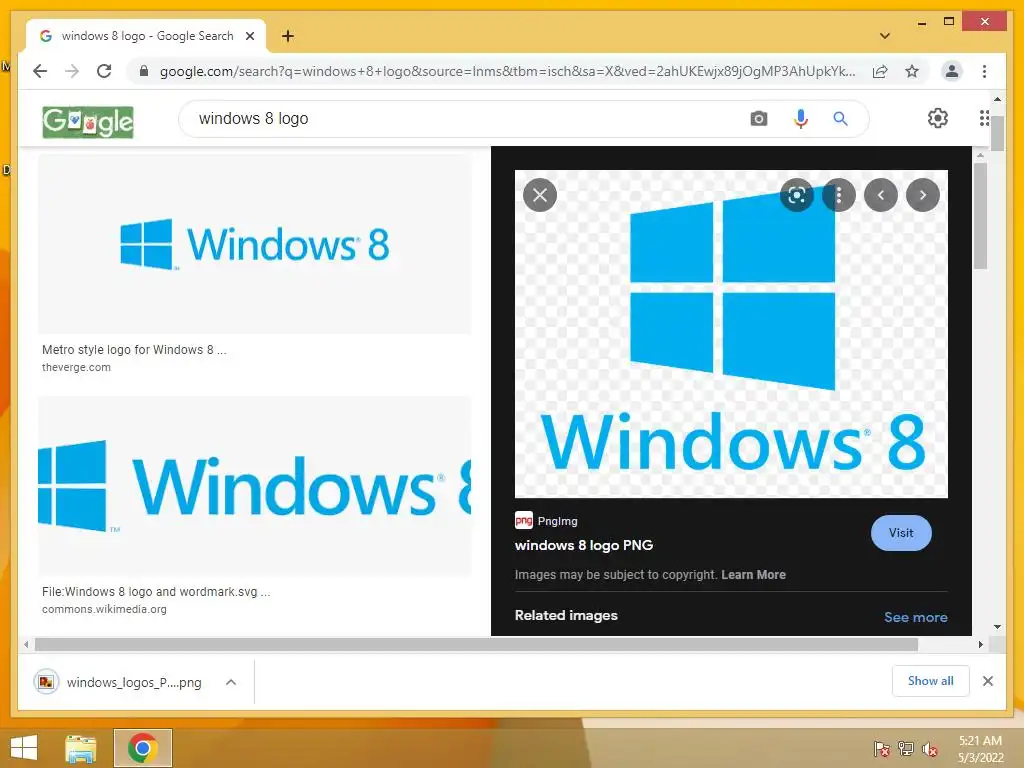1024x768 pixels.
Task: Open 'Metro style logo for Windows 8' caption
Action: (x=134, y=350)
